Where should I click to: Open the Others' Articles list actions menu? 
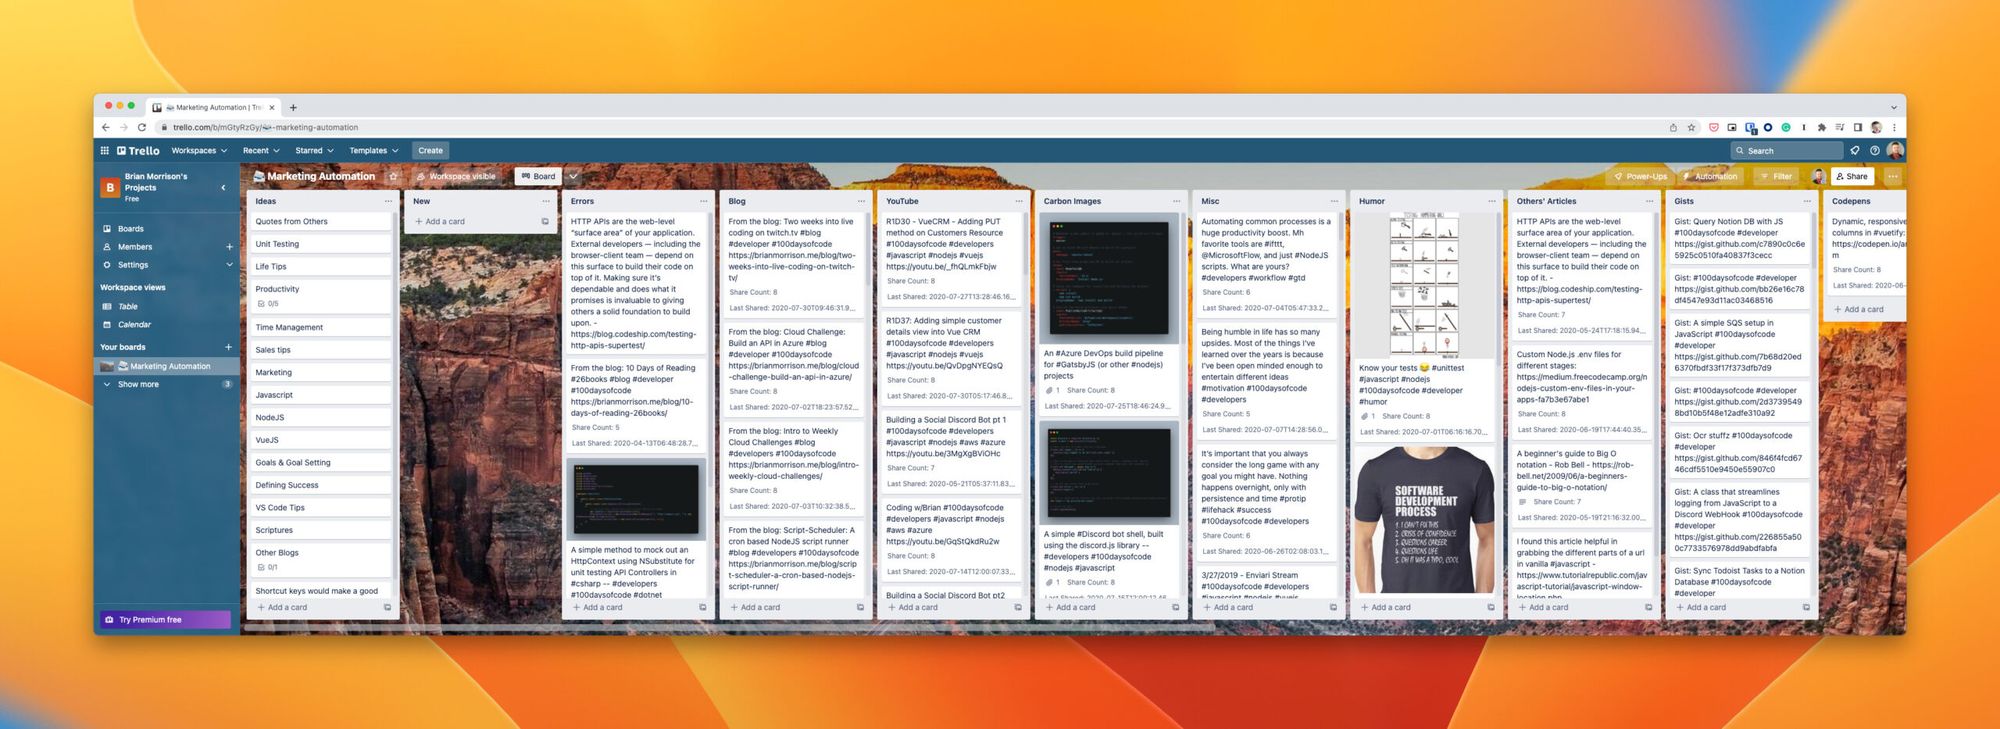(x=1649, y=201)
